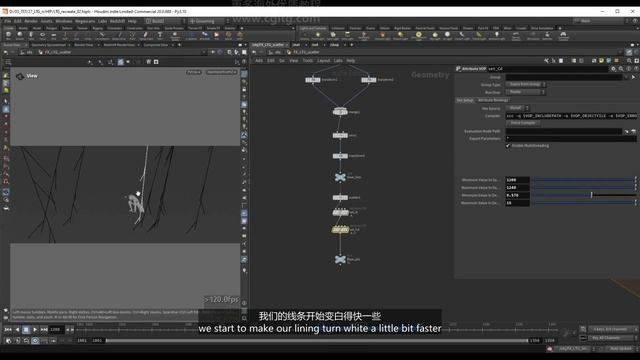Viewport: 640px width, 360px height.
Task: Open the Vex Source dropdown
Action: point(517,108)
